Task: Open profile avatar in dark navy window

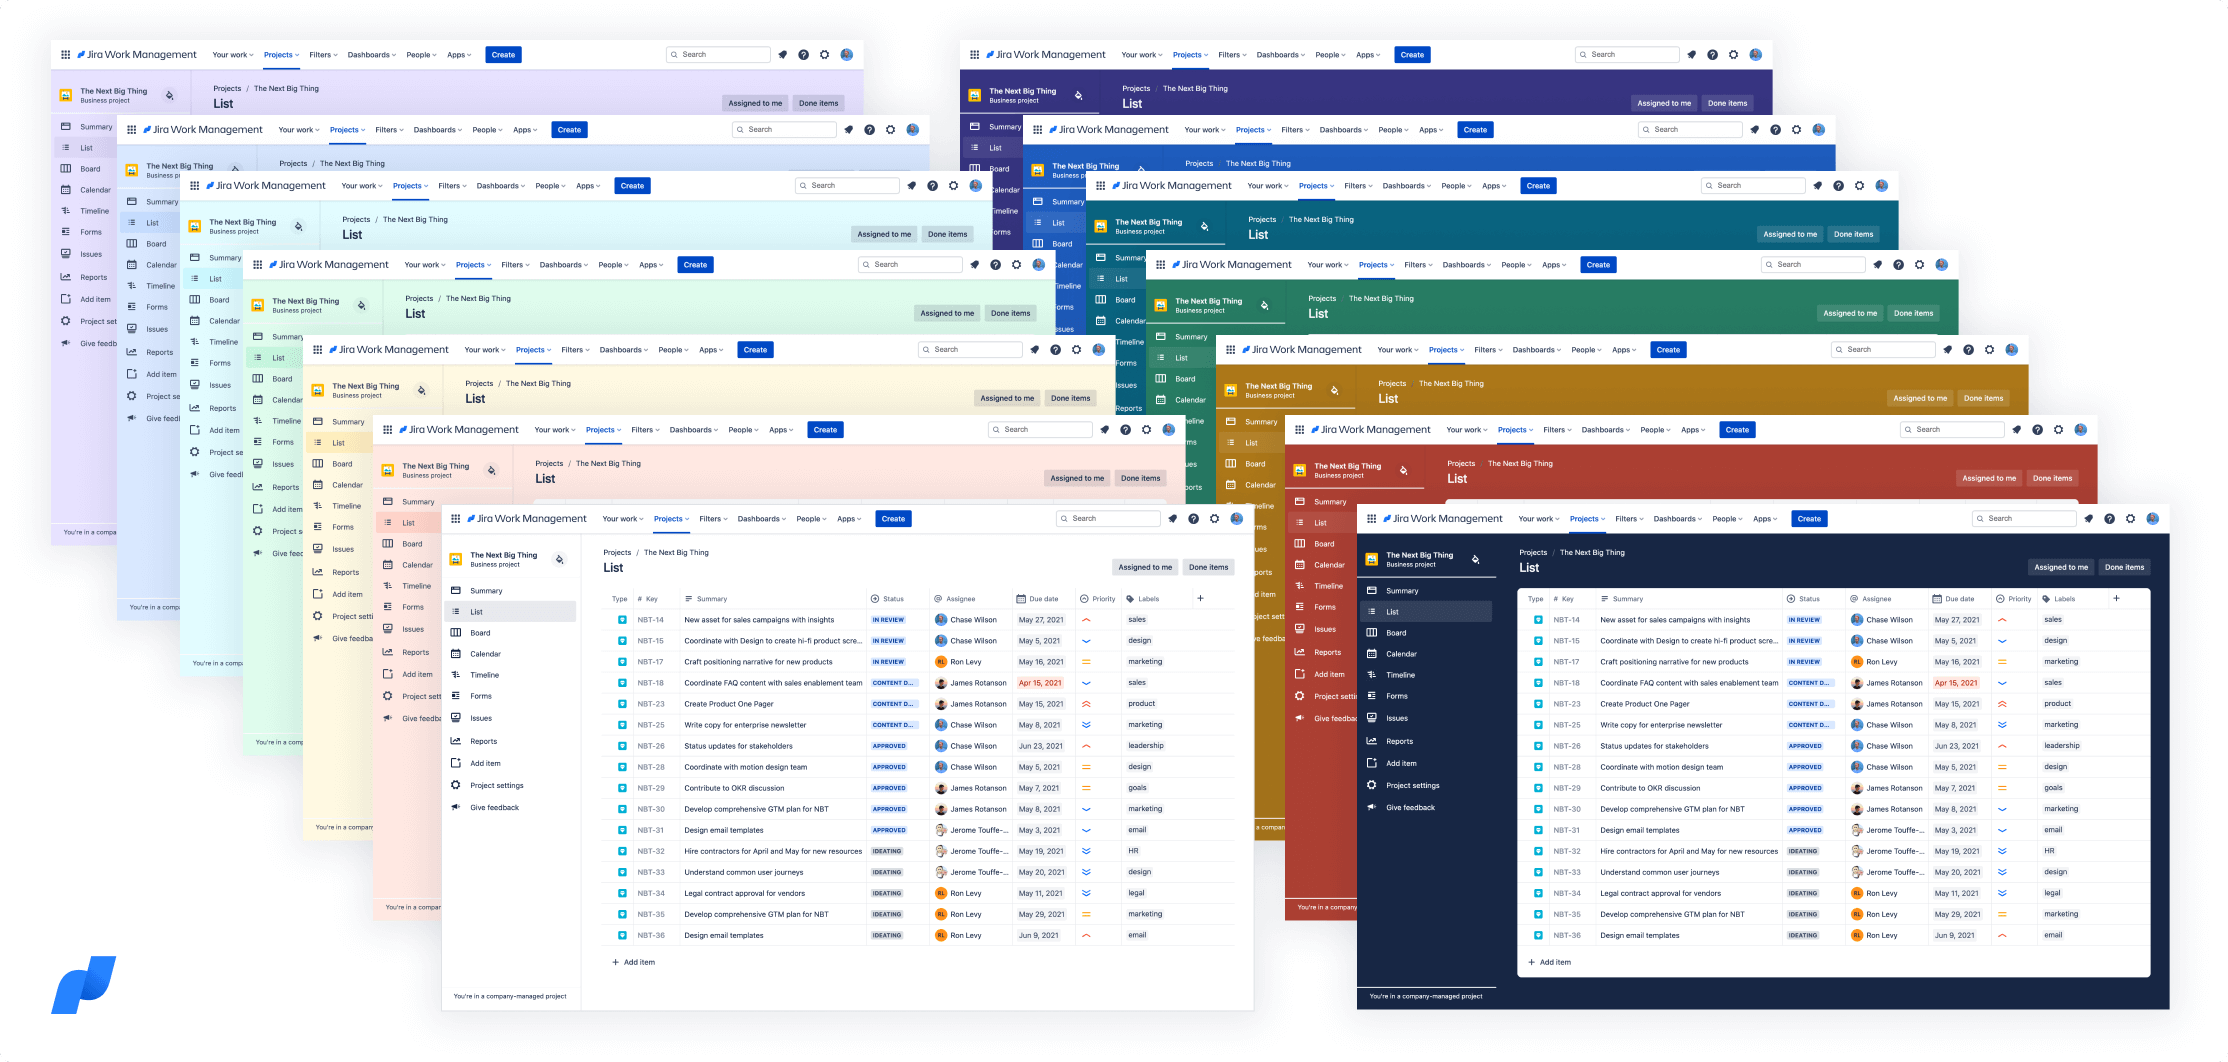Action: [x=2152, y=519]
